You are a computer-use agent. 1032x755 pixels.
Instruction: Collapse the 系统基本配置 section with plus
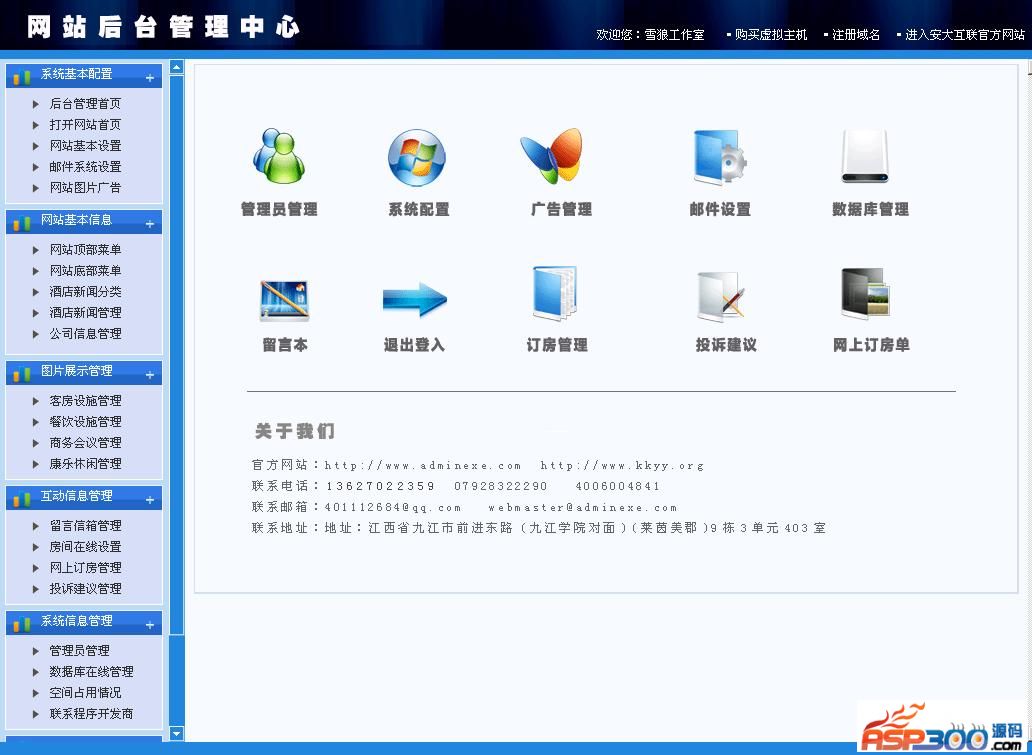click(x=150, y=78)
